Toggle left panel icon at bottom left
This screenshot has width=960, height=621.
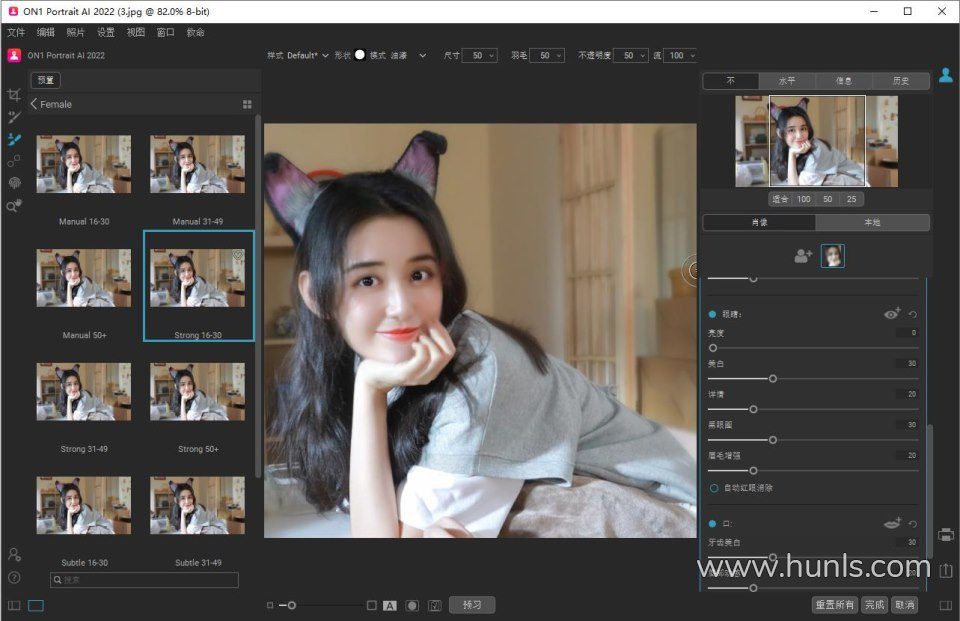(14, 606)
